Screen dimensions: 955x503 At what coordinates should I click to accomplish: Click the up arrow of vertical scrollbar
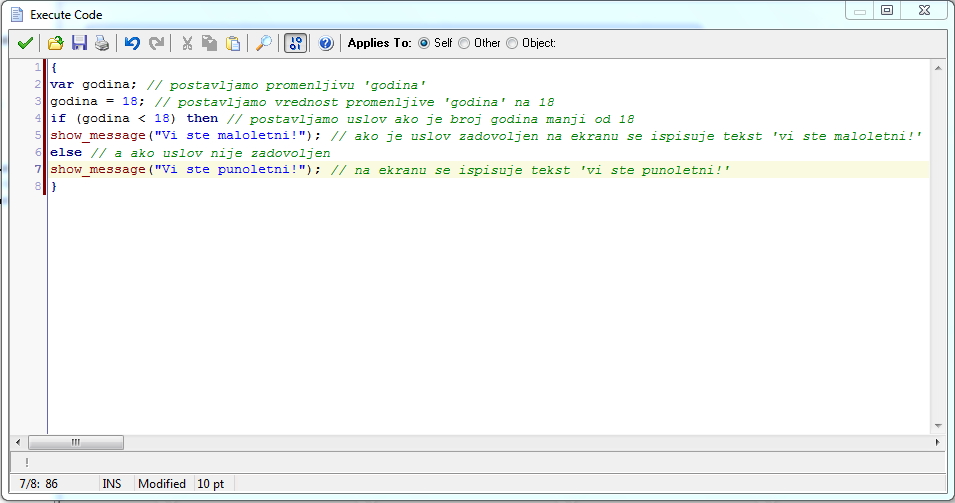point(938,68)
